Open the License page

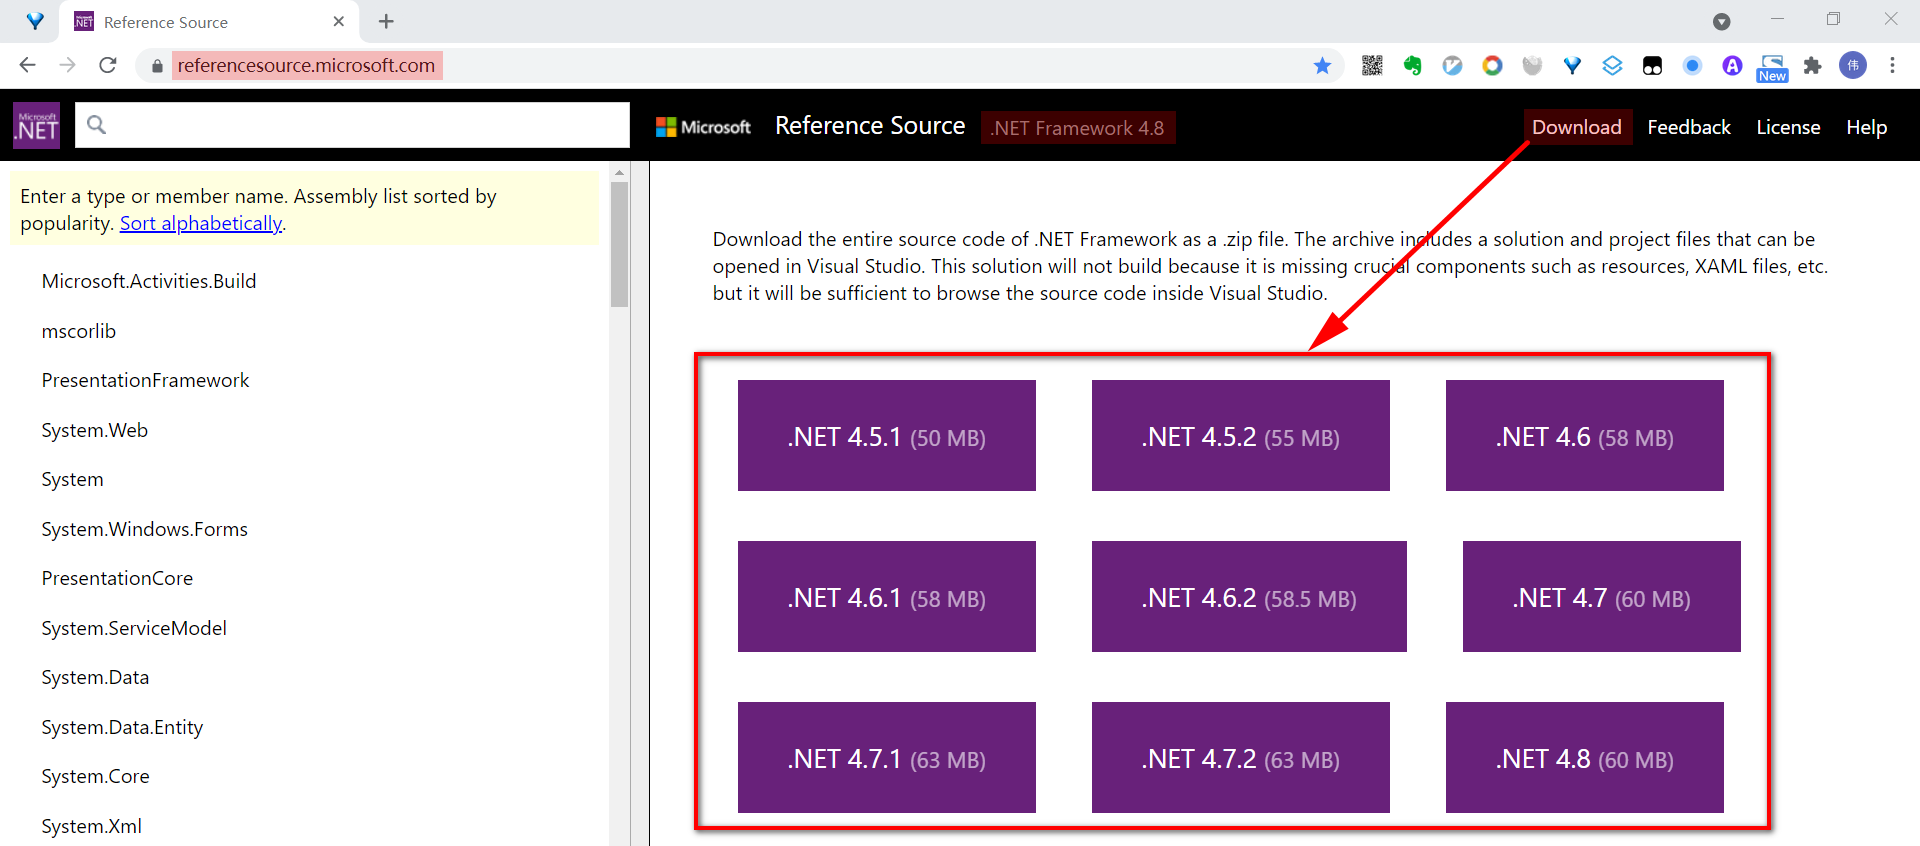(1788, 127)
